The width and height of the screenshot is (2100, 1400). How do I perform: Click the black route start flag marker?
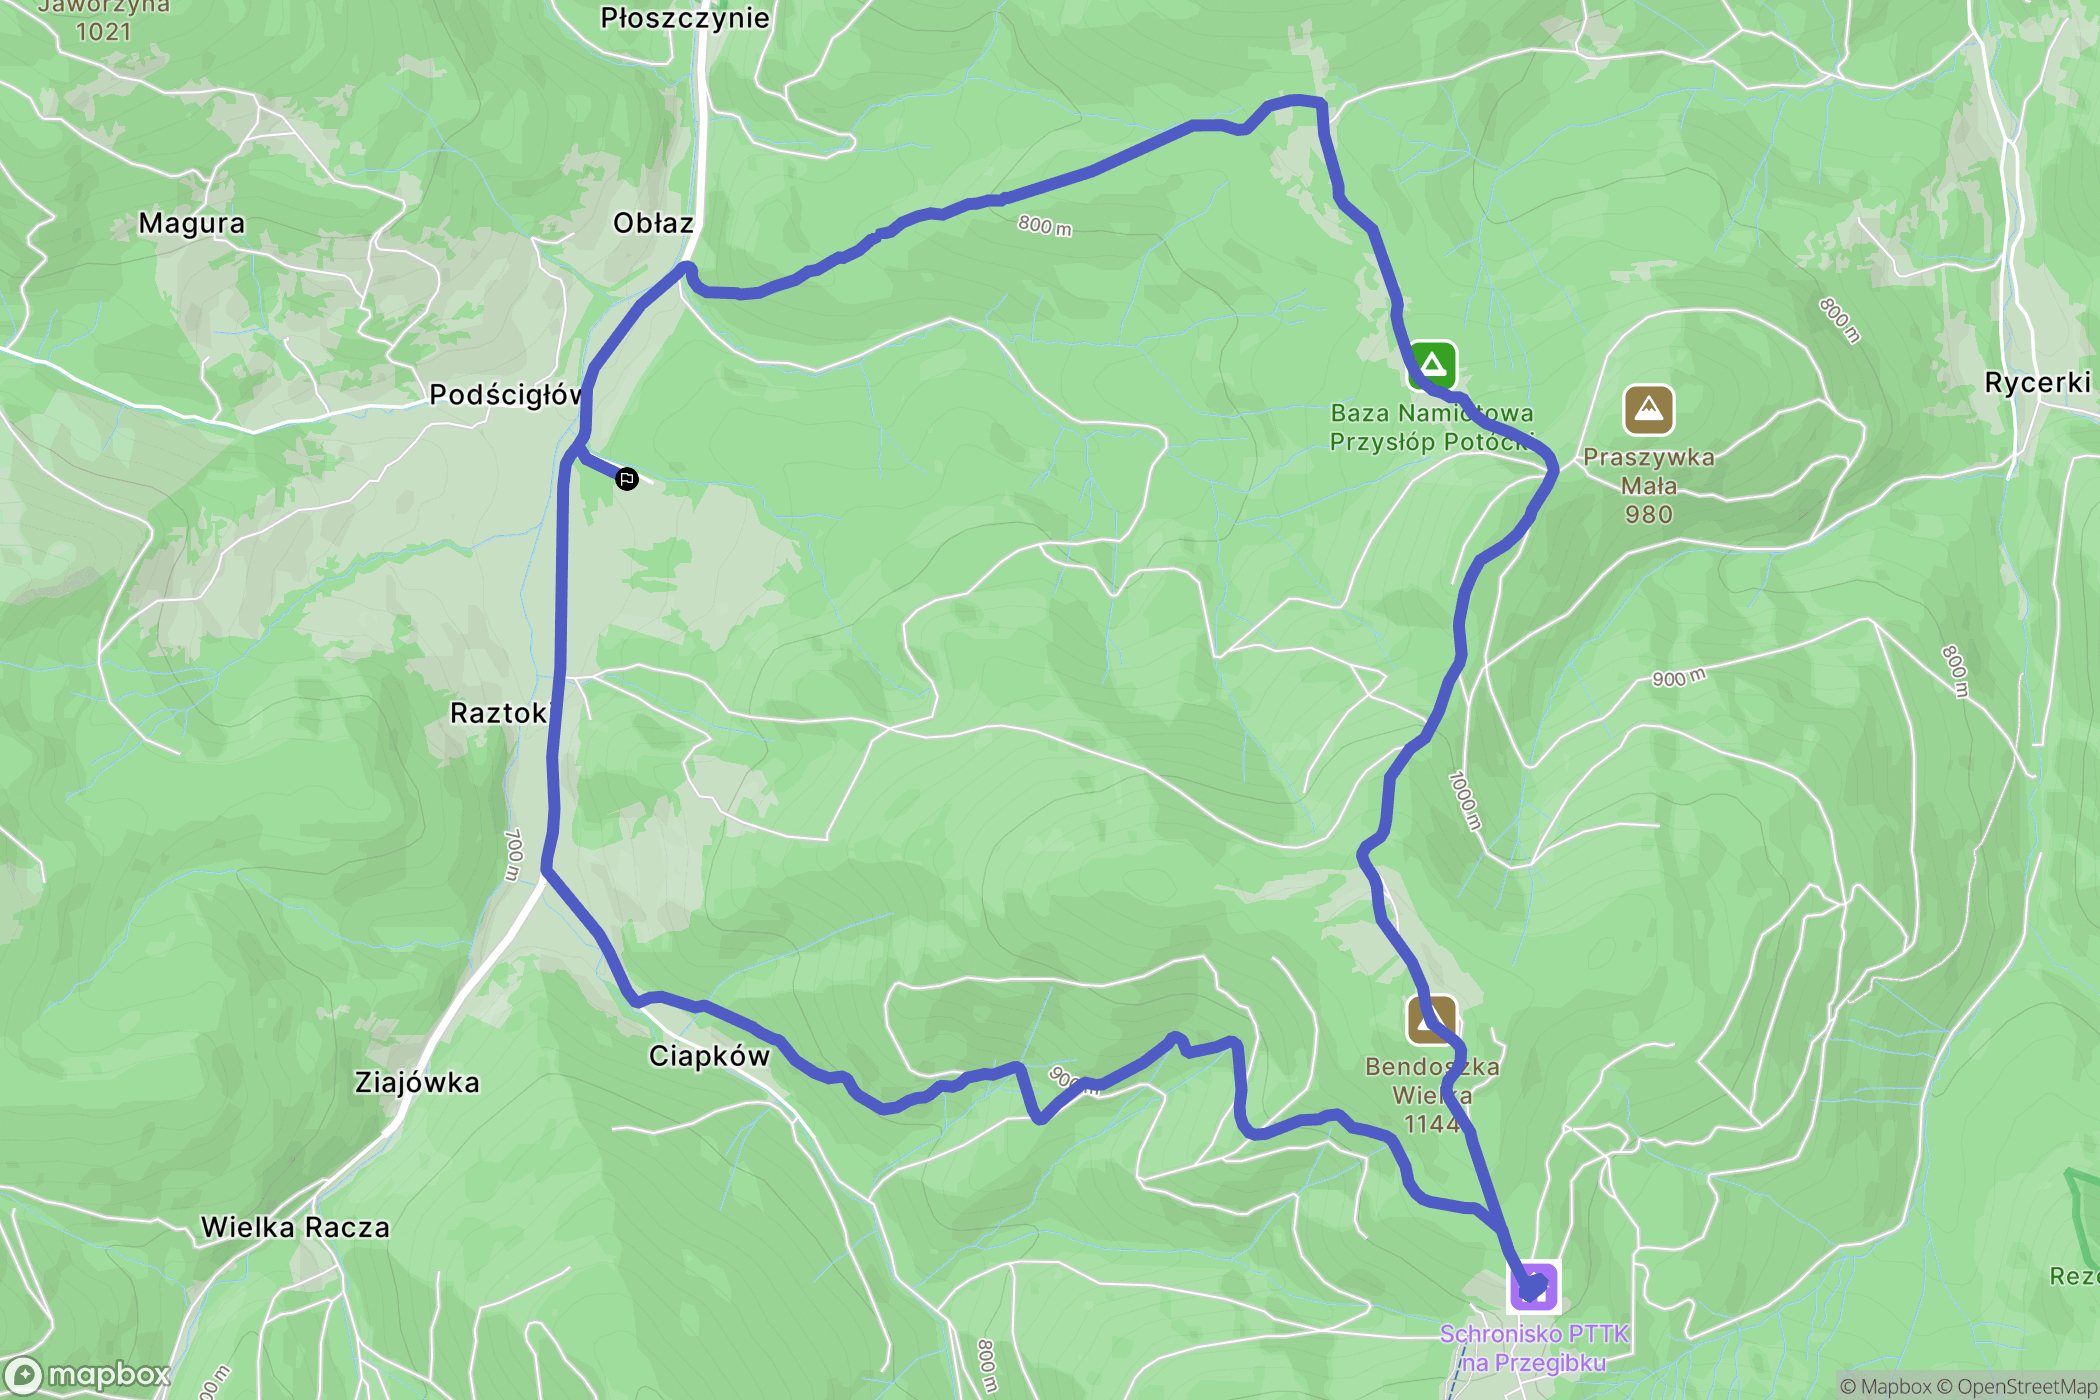click(x=627, y=479)
